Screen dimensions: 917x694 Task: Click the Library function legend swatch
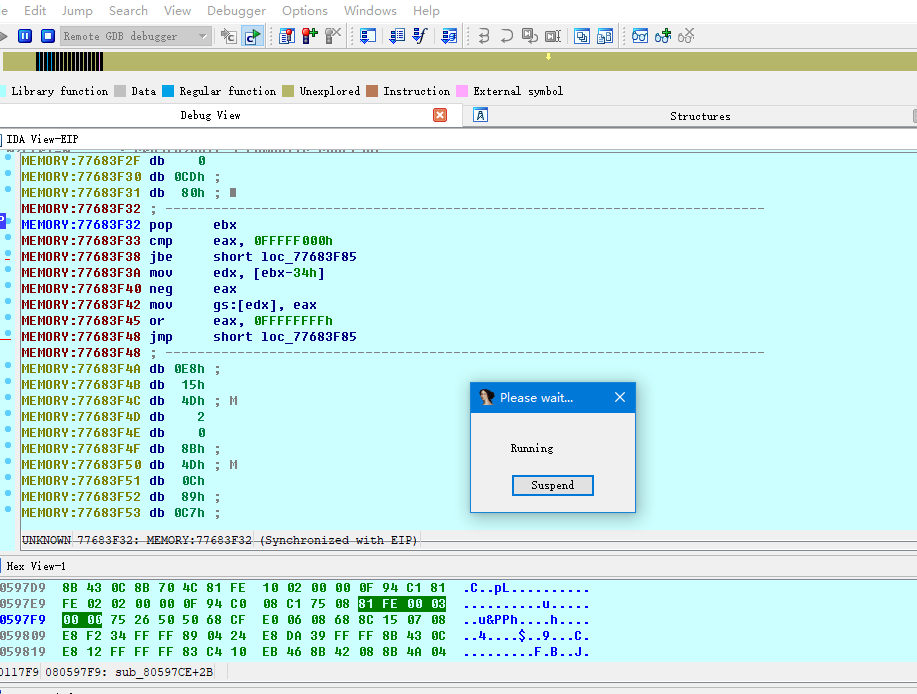click(x=3, y=91)
